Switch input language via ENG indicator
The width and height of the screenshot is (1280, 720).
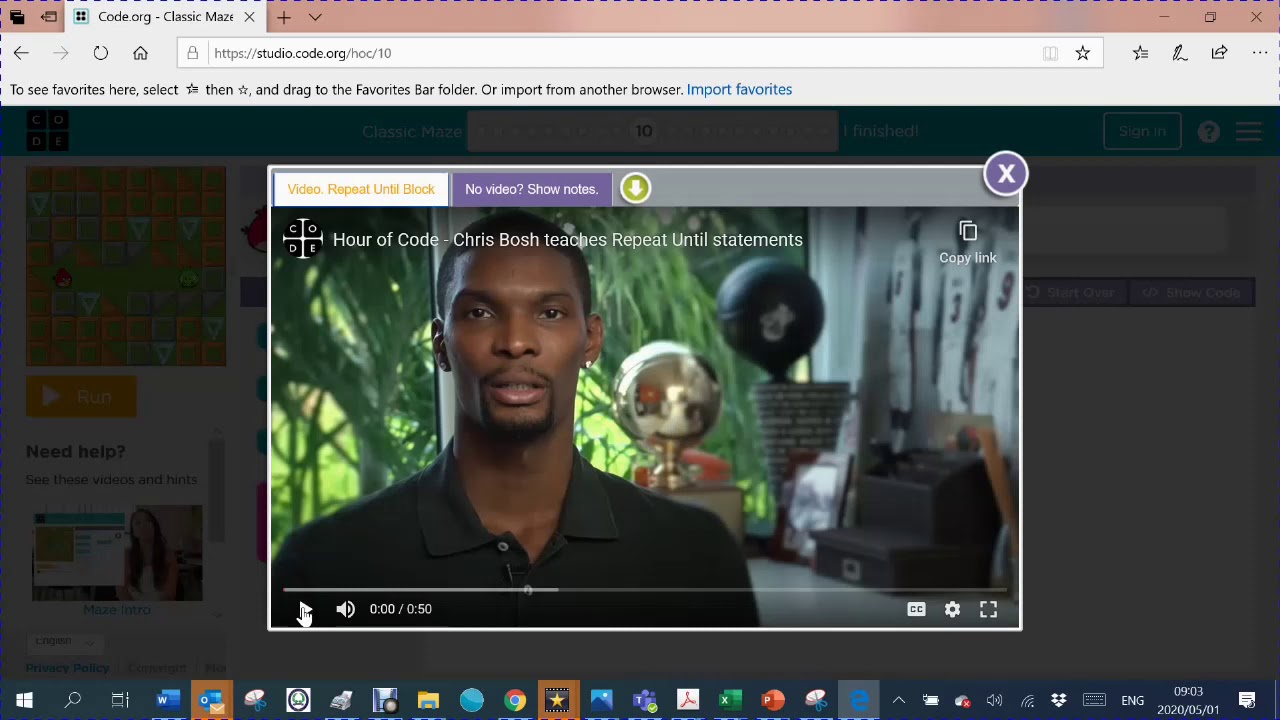pyautogui.click(x=1132, y=700)
